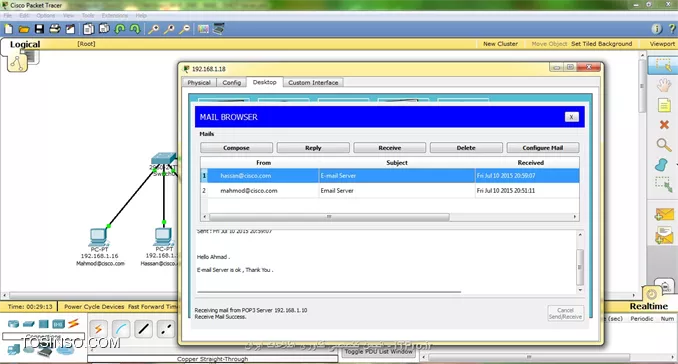
Task: Pick the Console cable connection
Action: 121,329
